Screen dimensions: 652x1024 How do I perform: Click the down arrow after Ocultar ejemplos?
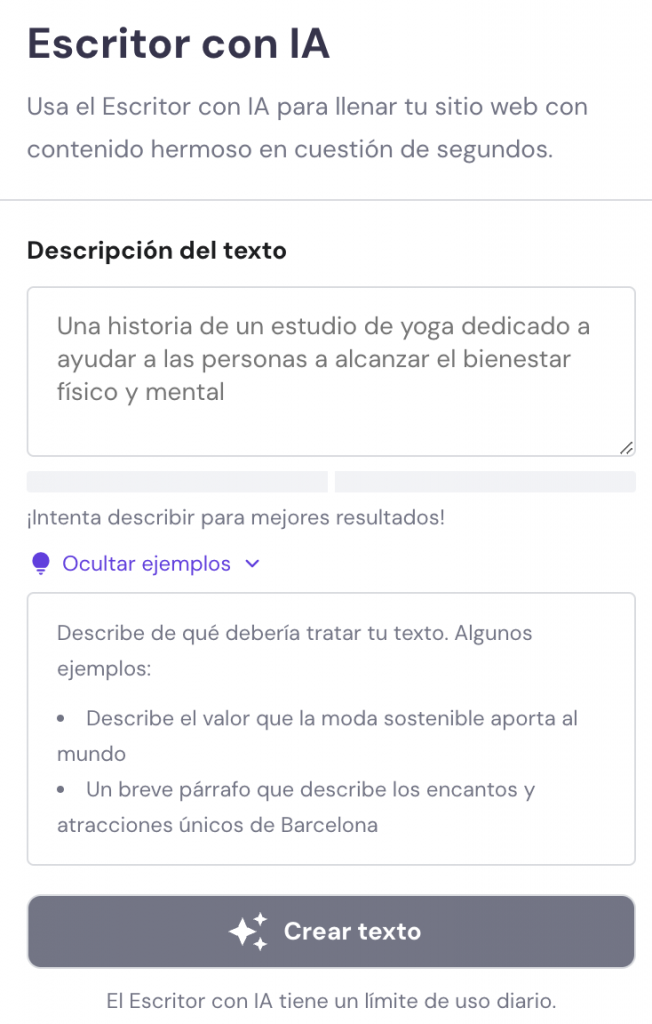point(250,564)
